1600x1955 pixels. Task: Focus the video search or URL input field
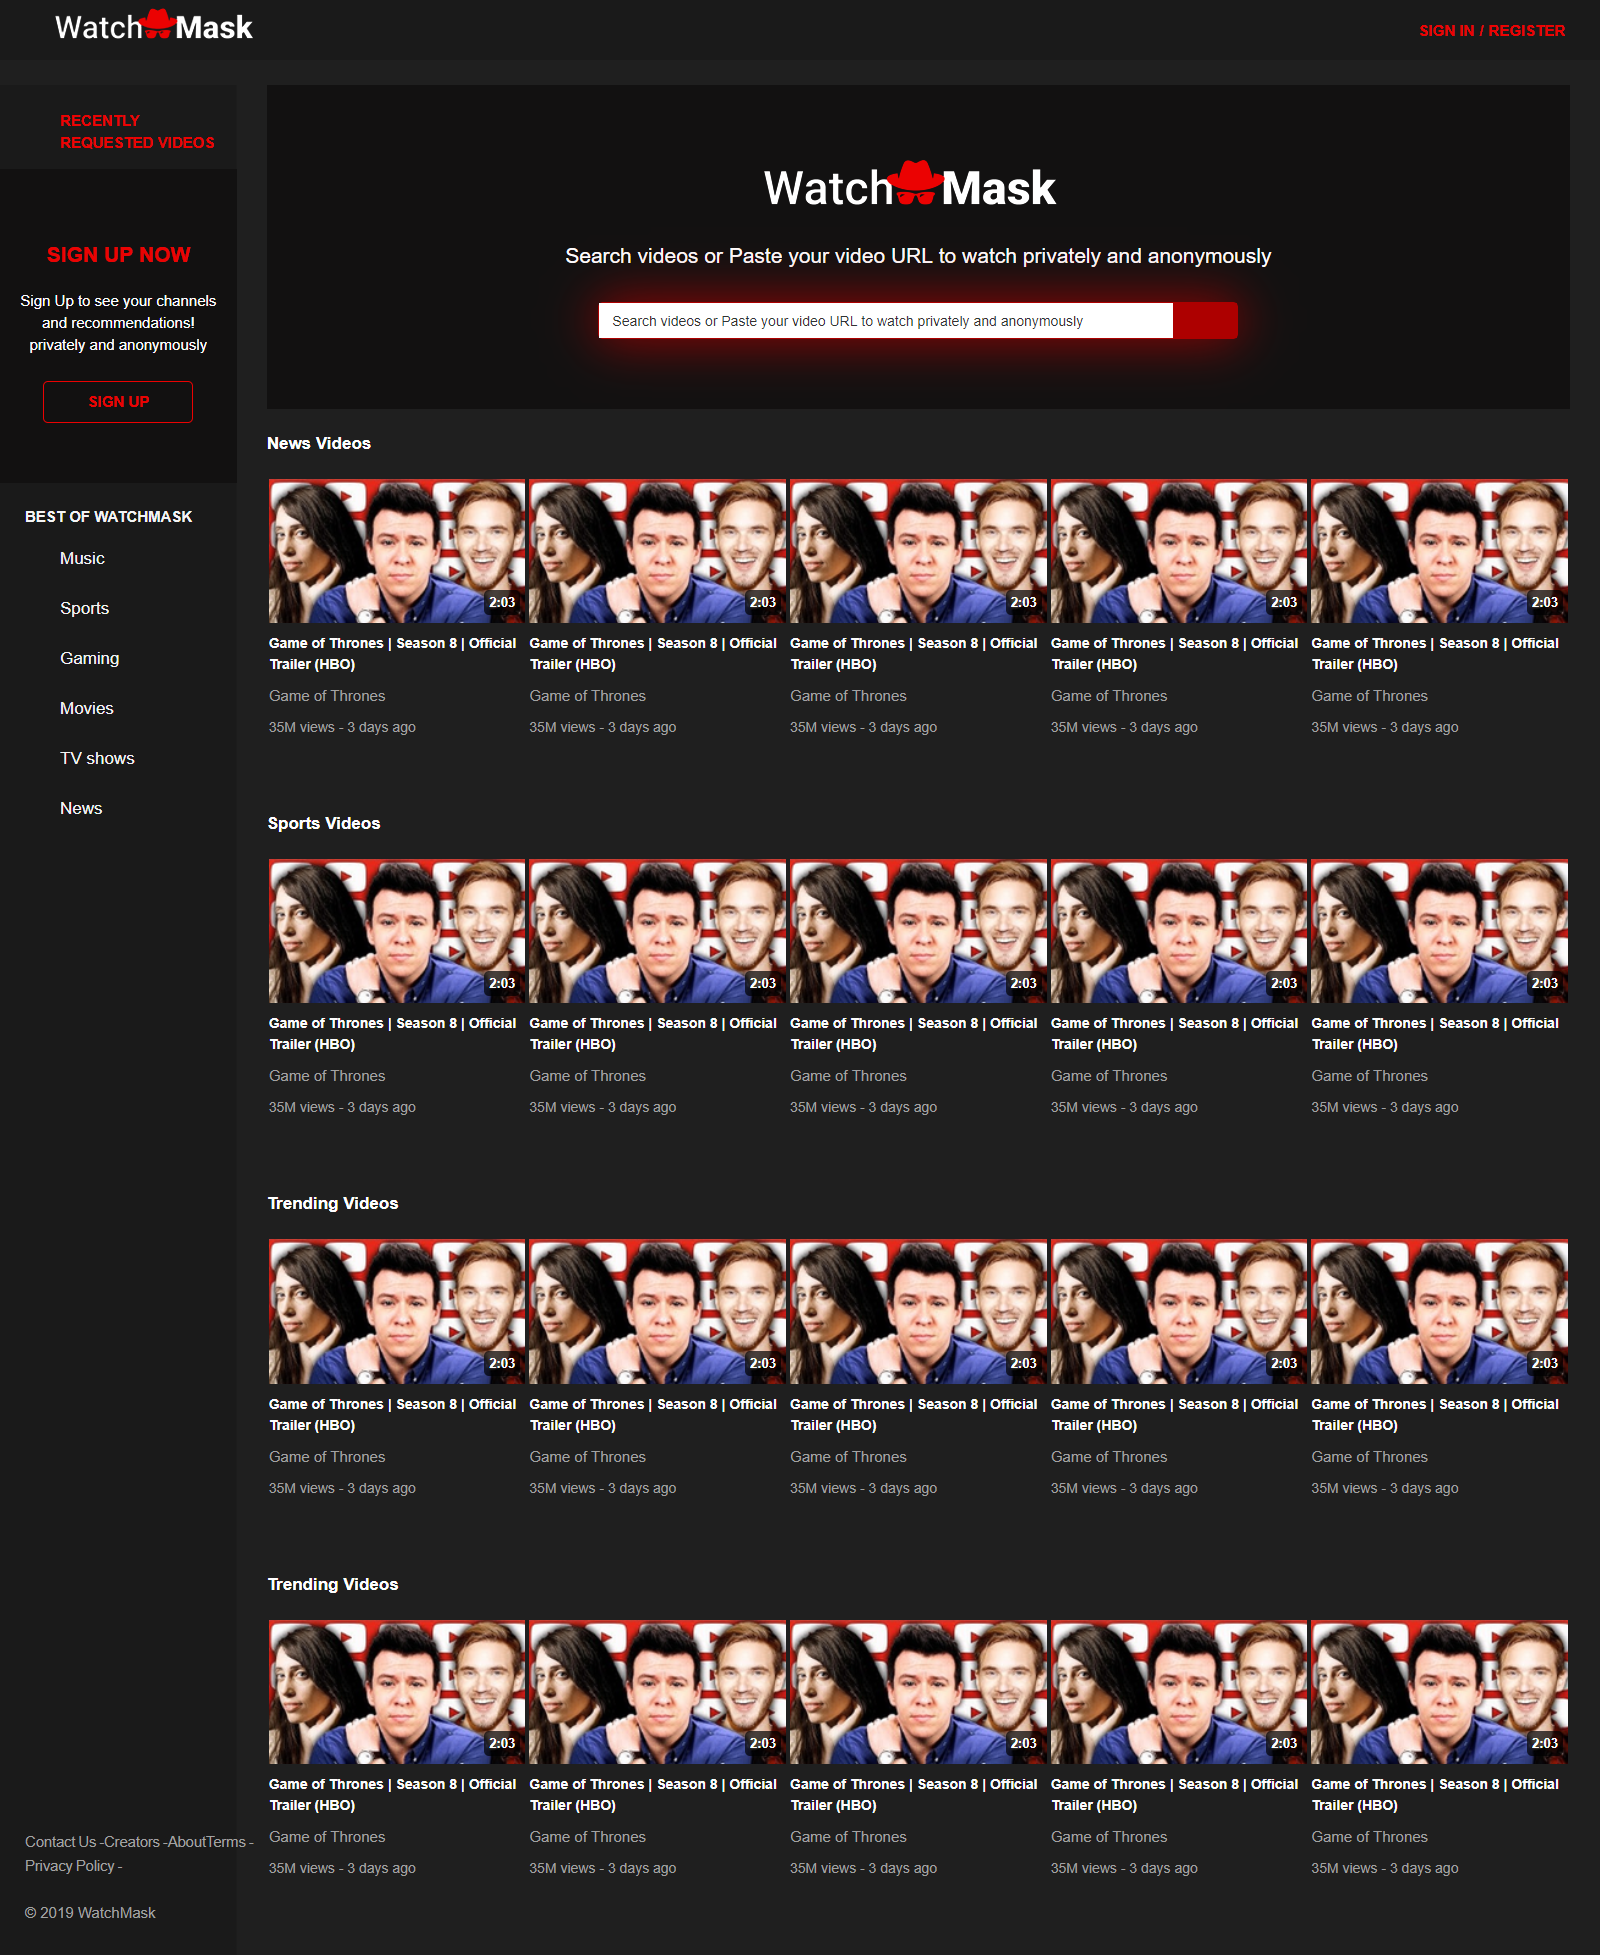(x=885, y=321)
